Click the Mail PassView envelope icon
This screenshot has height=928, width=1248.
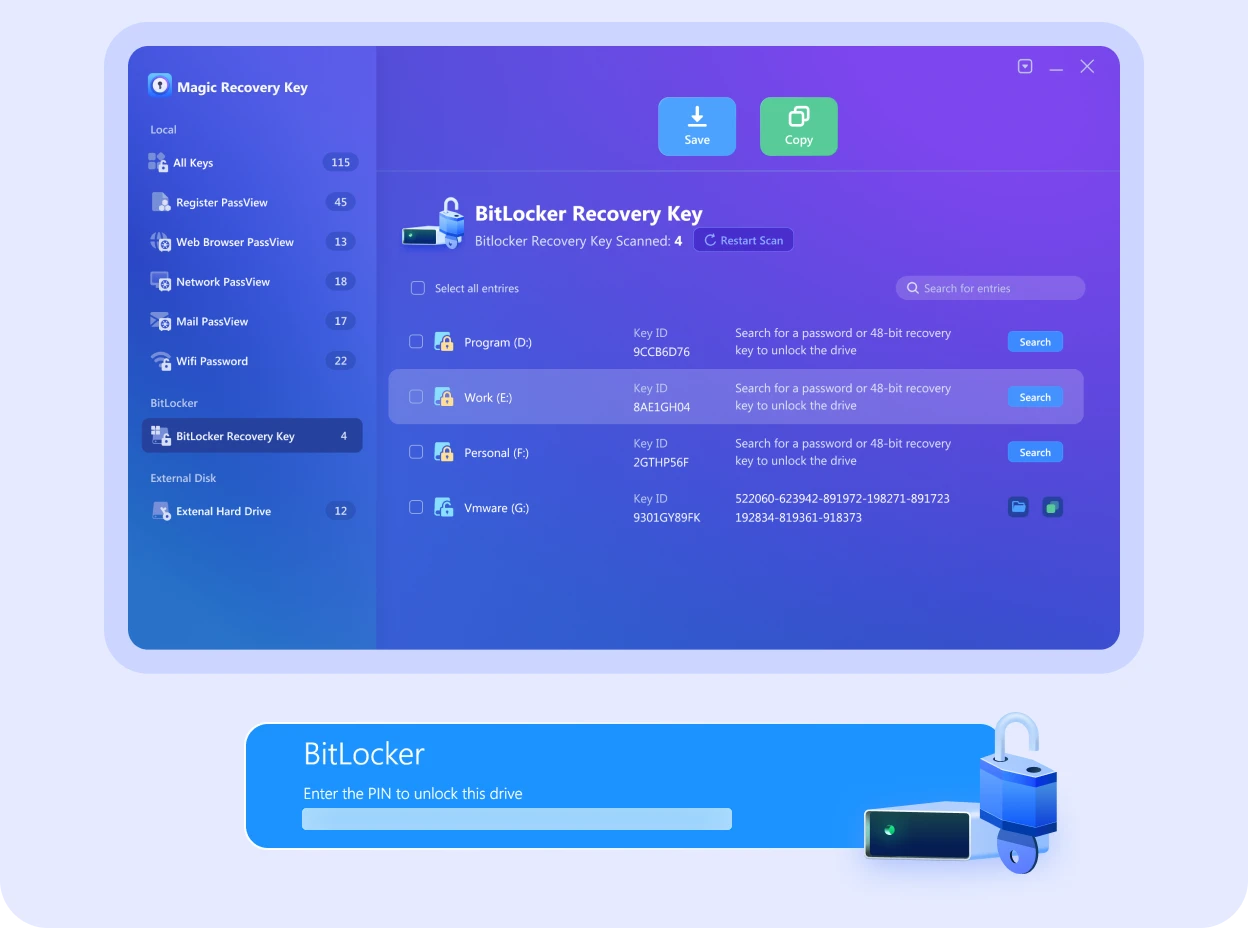(x=161, y=321)
